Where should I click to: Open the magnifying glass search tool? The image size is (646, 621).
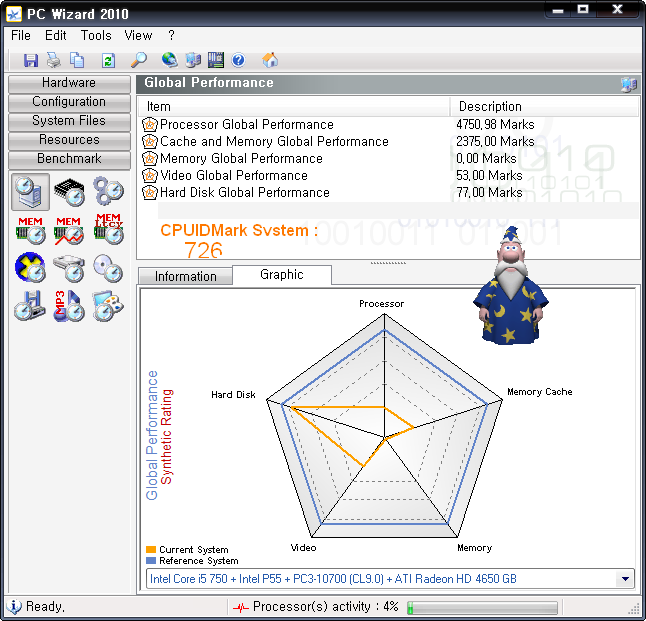[x=139, y=60]
